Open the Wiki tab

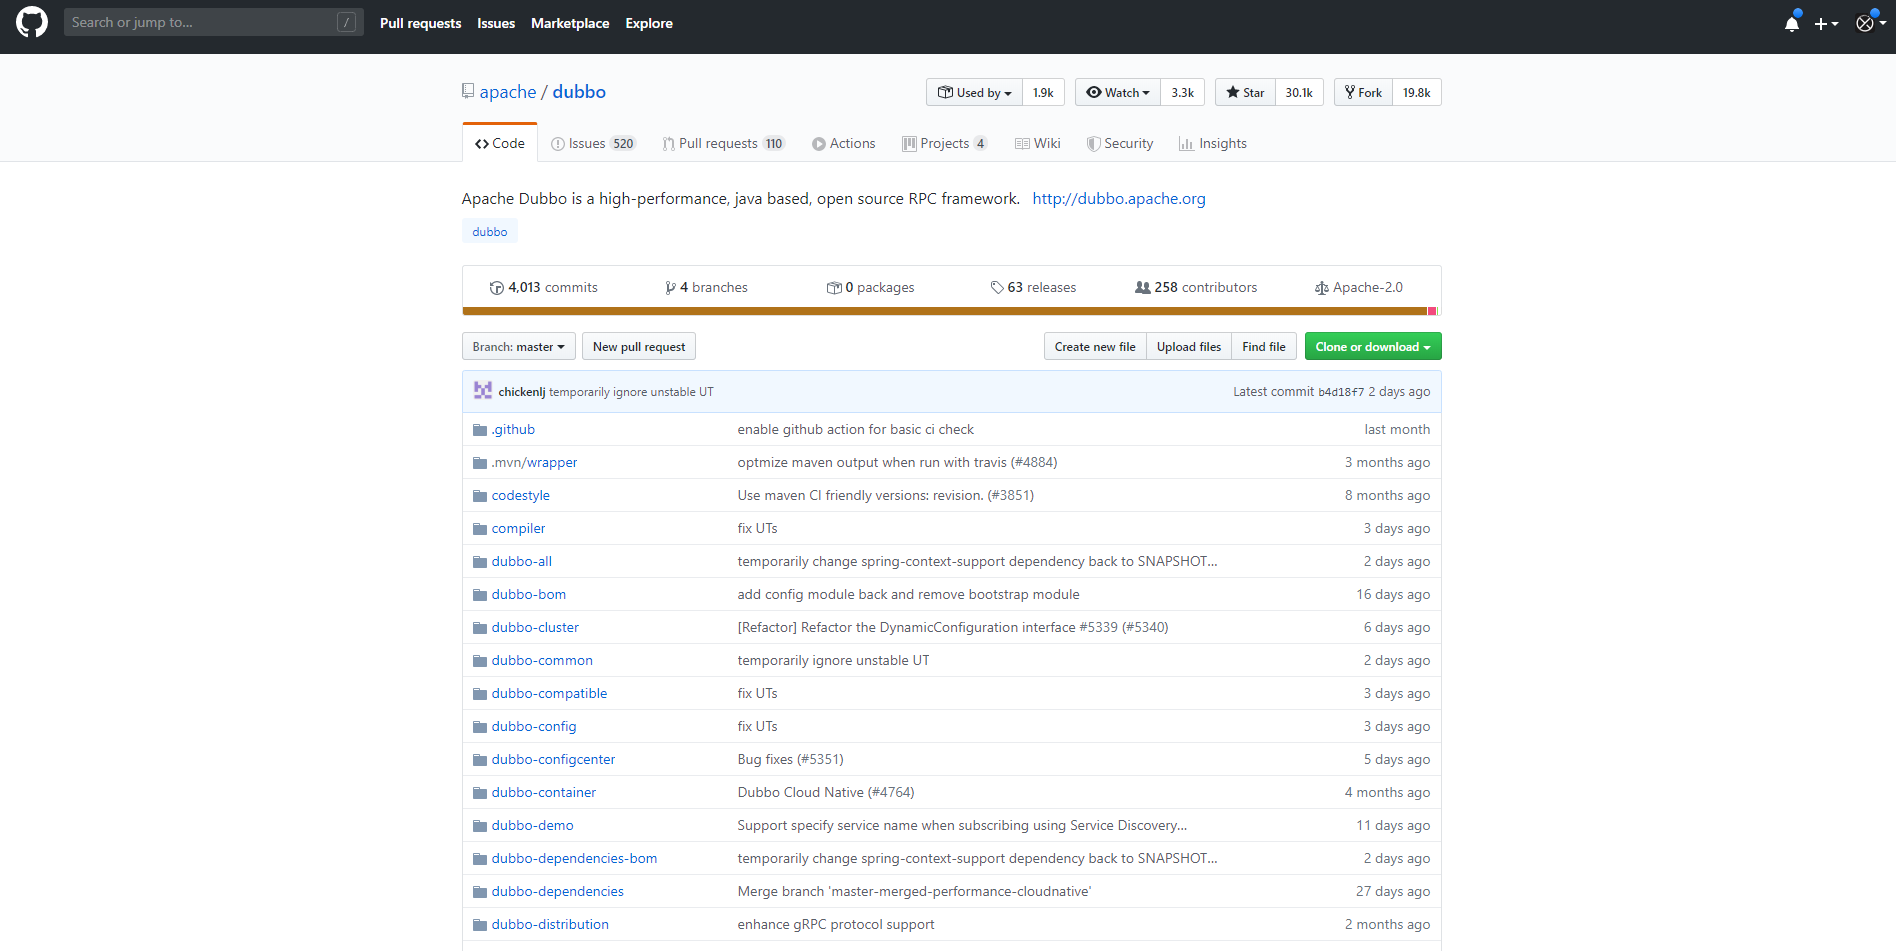(1038, 144)
